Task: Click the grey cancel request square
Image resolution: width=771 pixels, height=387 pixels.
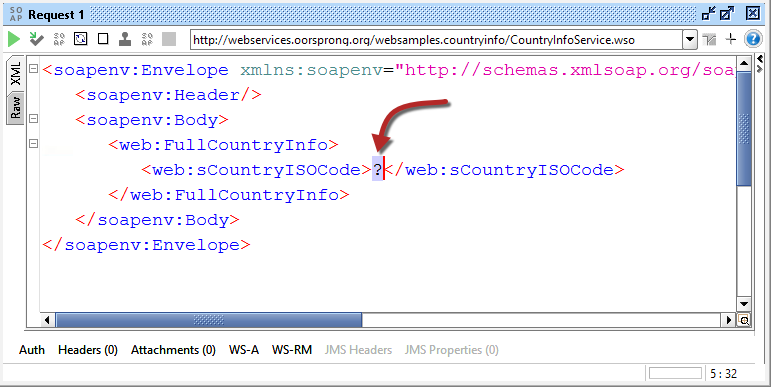Action: [169, 39]
